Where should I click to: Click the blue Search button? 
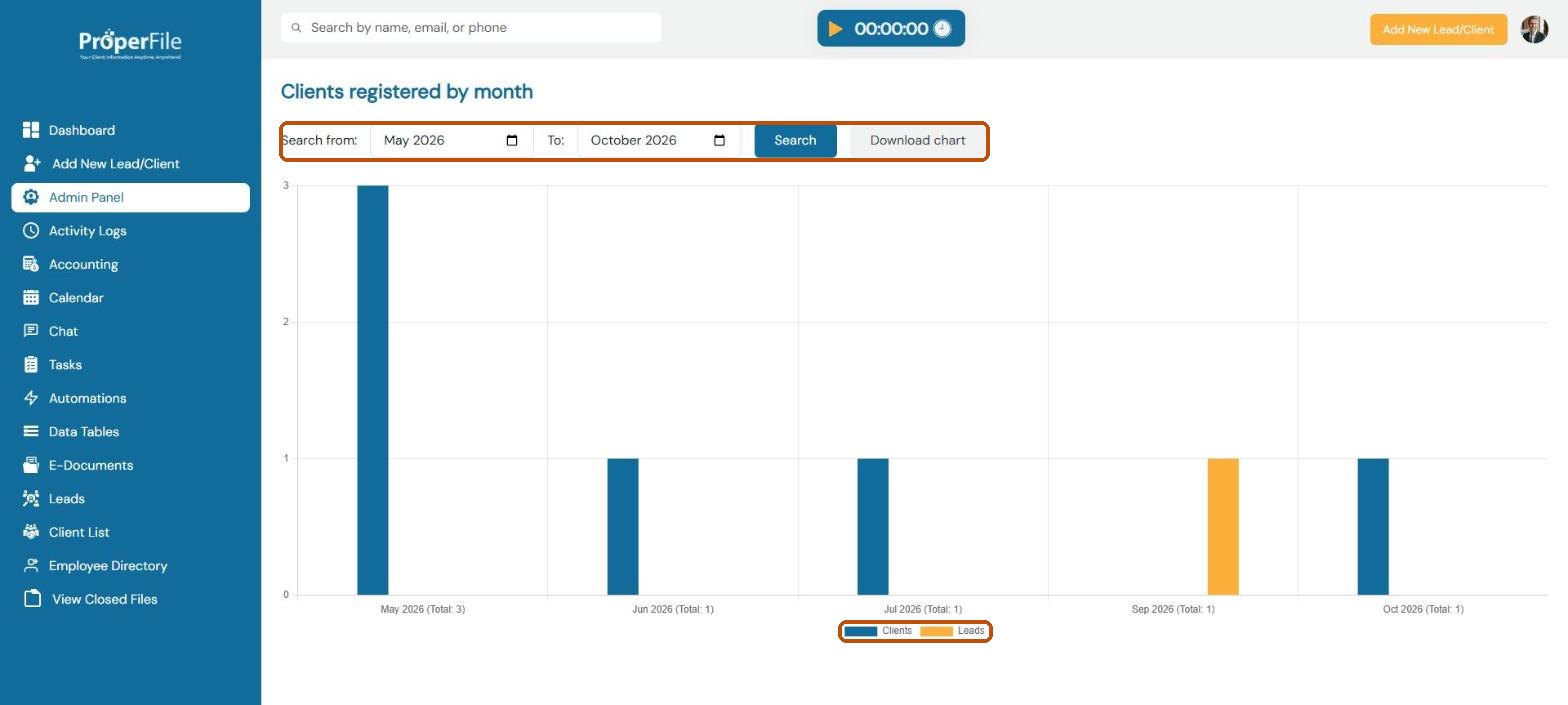click(x=795, y=140)
